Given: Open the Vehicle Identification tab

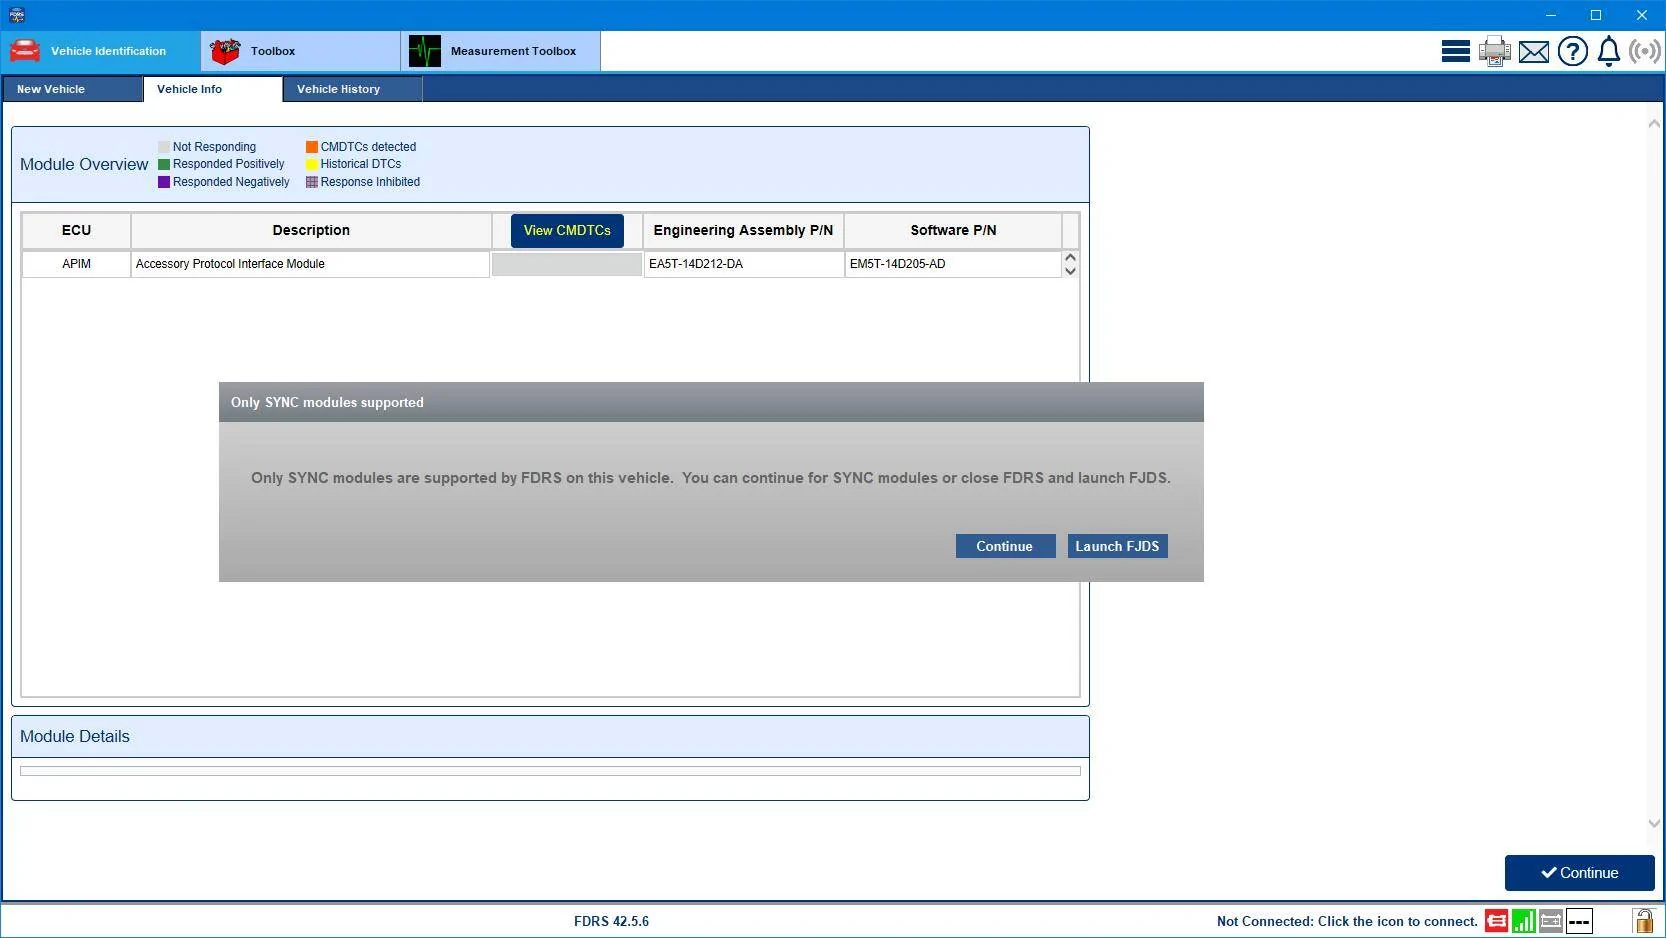Looking at the screenshot, I should coord(101,51).
